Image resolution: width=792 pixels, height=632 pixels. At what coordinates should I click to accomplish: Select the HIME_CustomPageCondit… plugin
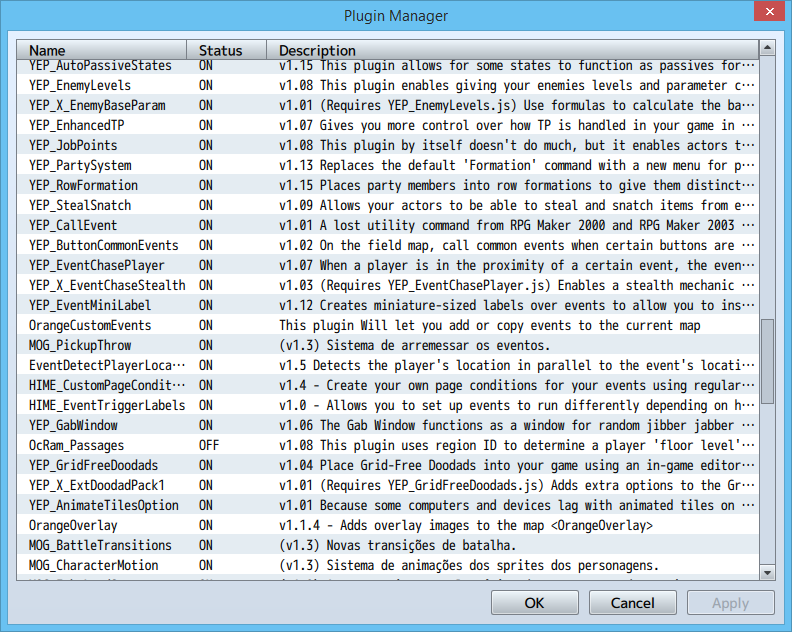click(x=388, y=385)
